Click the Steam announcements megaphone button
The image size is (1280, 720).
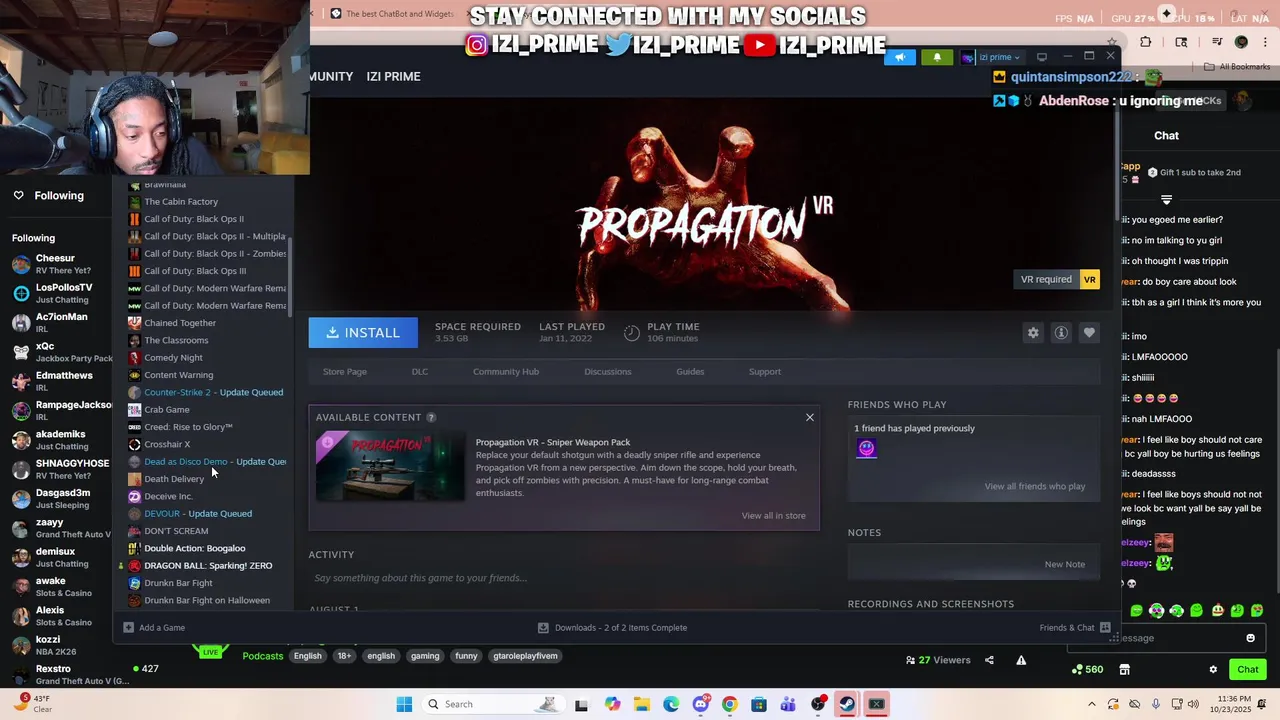point(900,57)
